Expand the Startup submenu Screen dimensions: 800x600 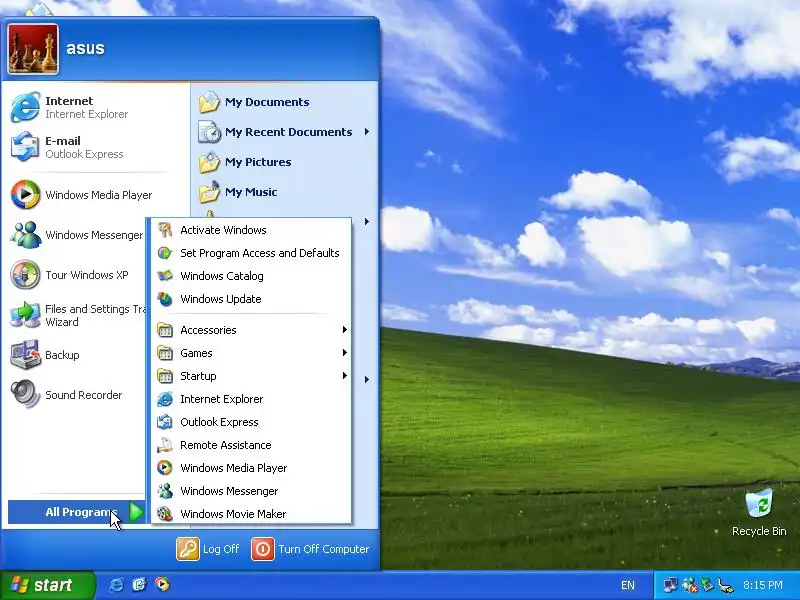[251, 376]
